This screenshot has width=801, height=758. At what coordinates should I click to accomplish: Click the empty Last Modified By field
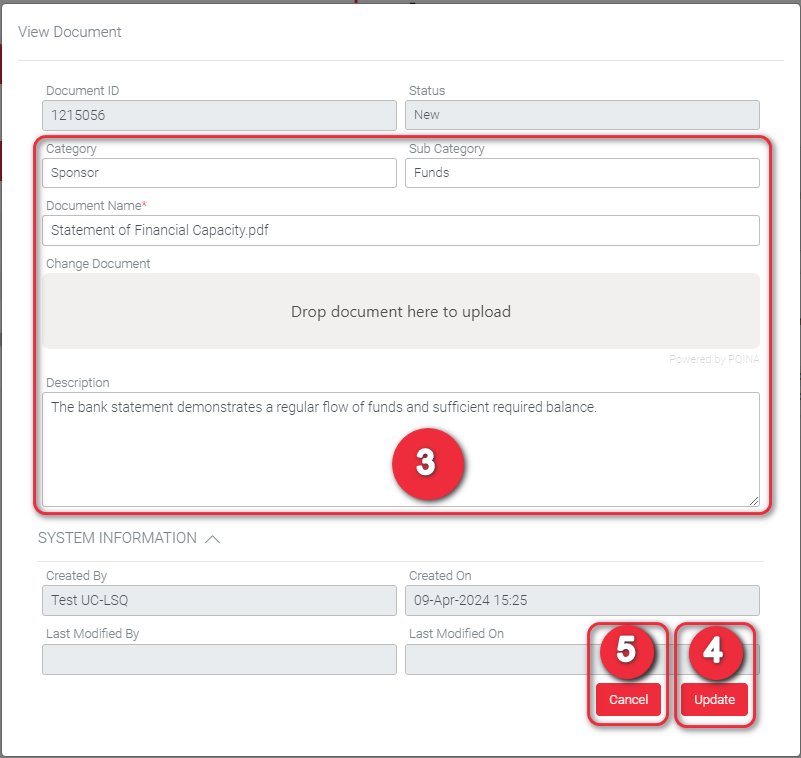pyautogui.click(x=219, y=660)
